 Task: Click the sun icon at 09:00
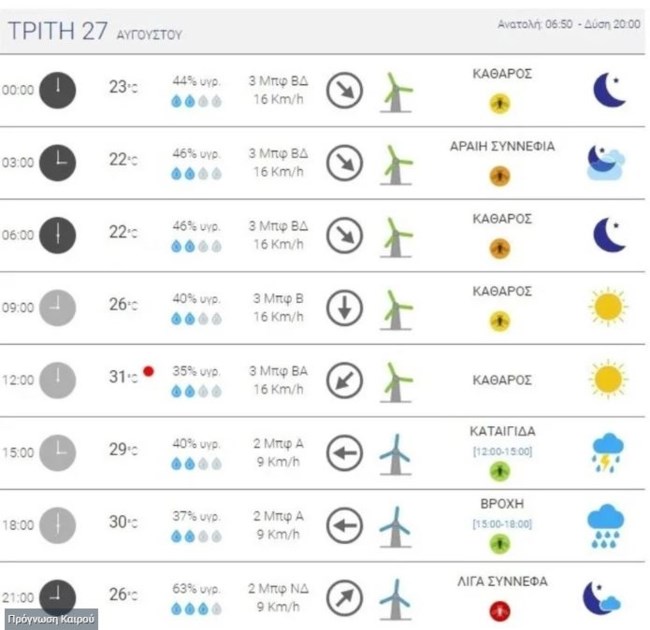click(x=607, y=307)
